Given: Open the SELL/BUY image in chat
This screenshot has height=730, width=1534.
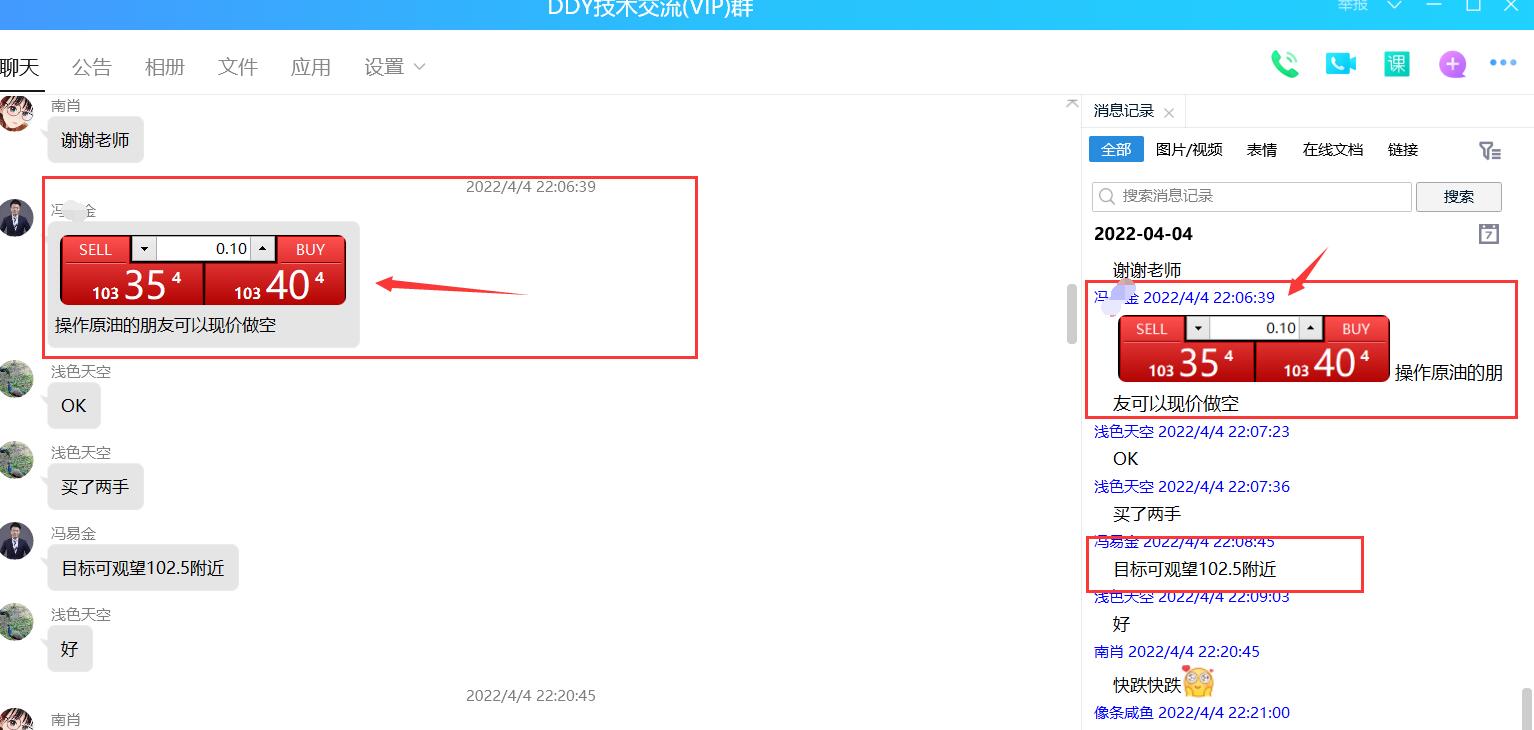Looking at the screenshot, I should coord(203,270).
